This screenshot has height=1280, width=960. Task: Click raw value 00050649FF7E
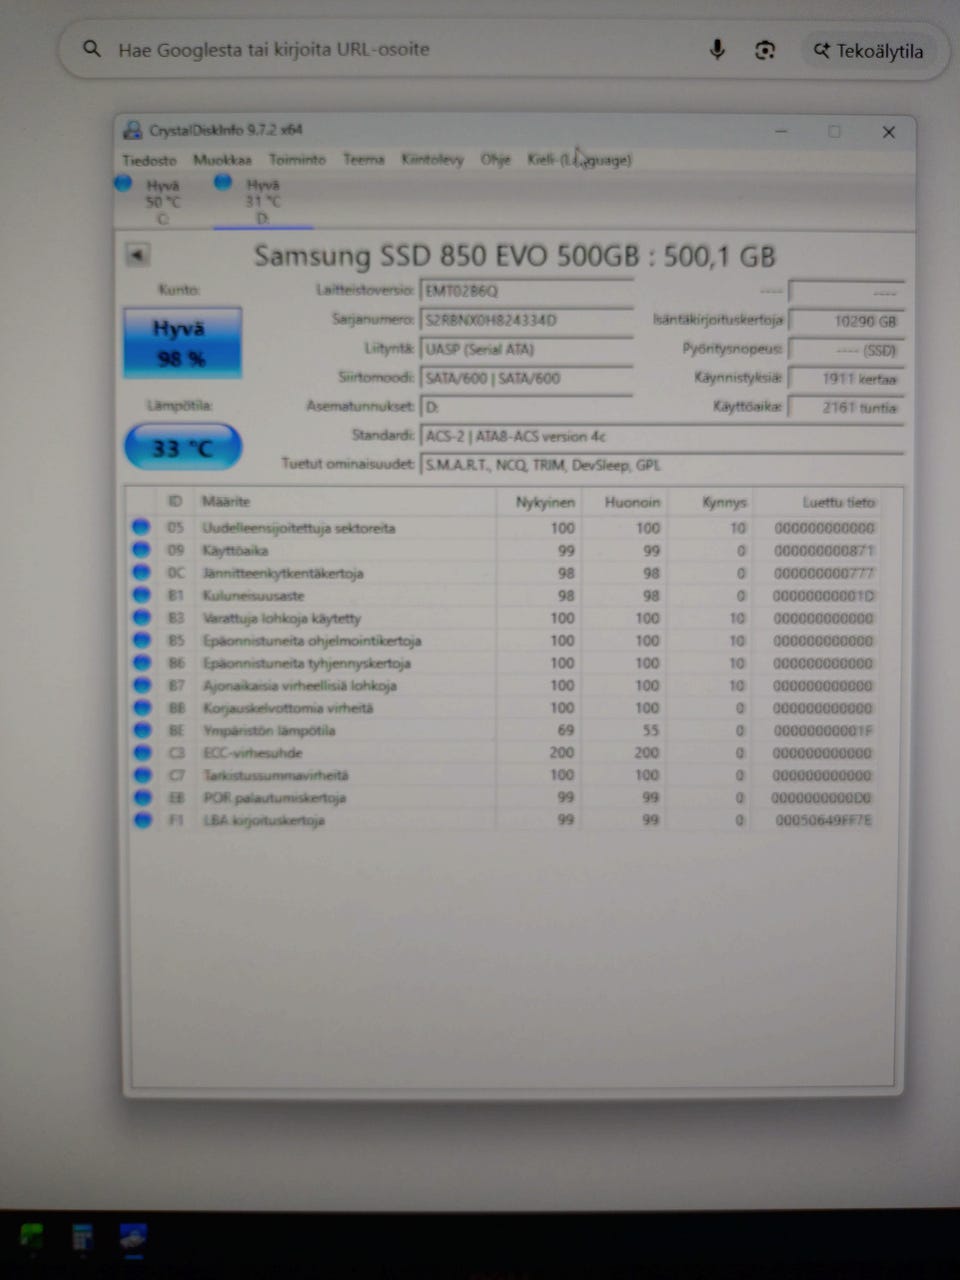tap(824, 820)
